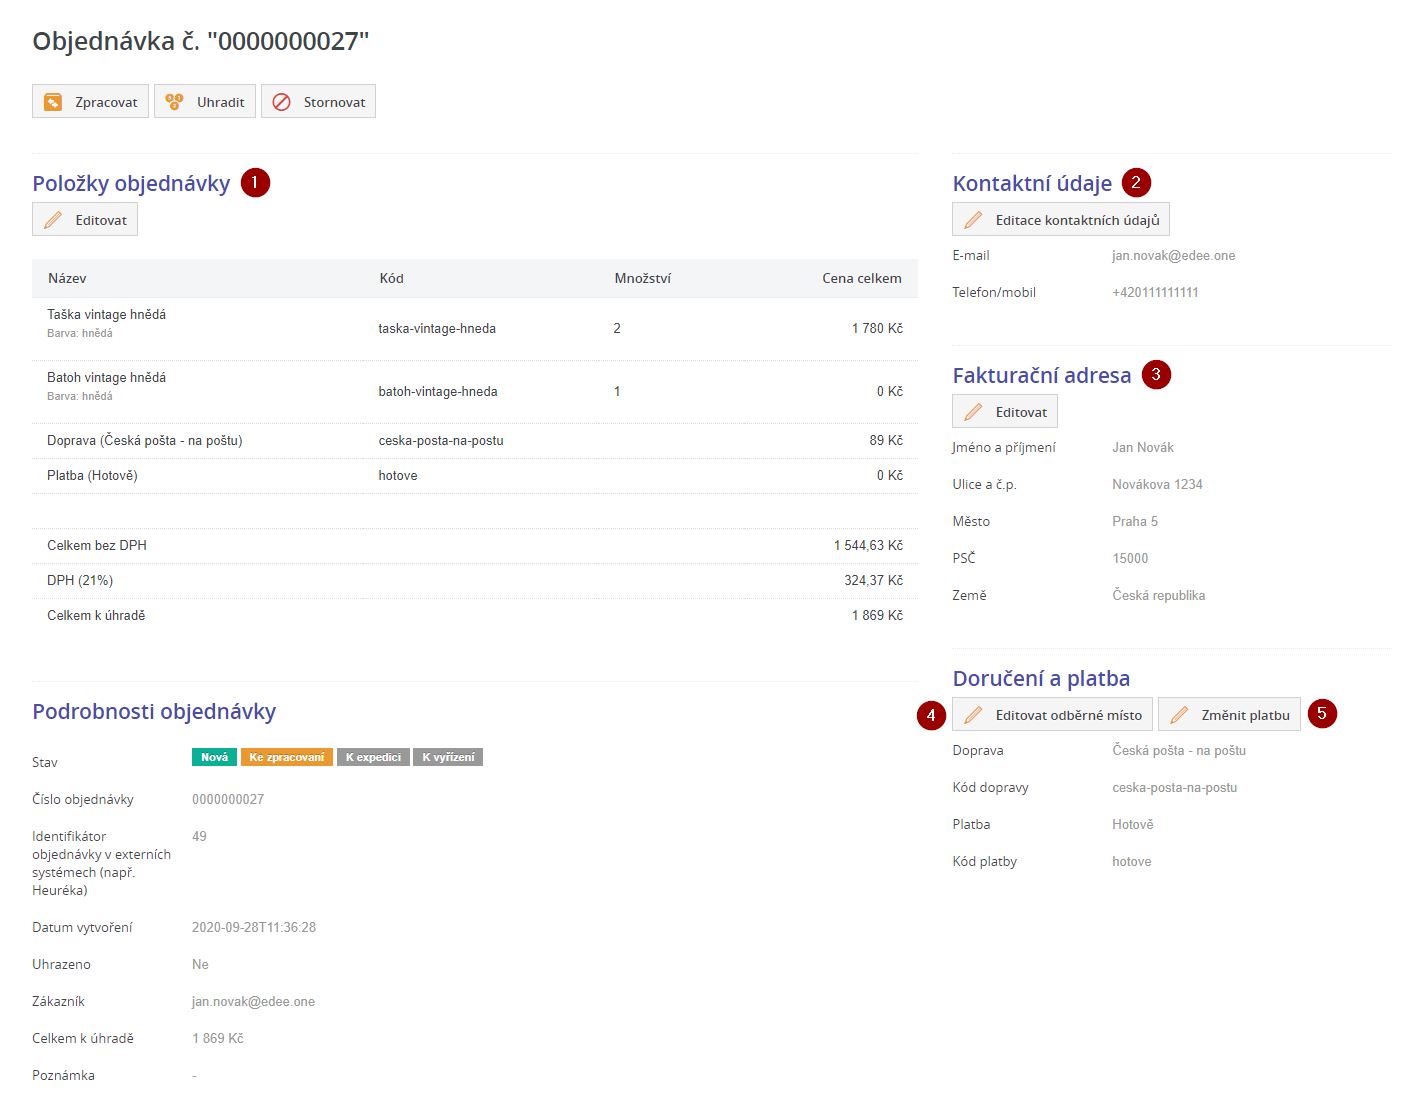Select the orange Ke zpracování status badge

click(x=286, y=757)
